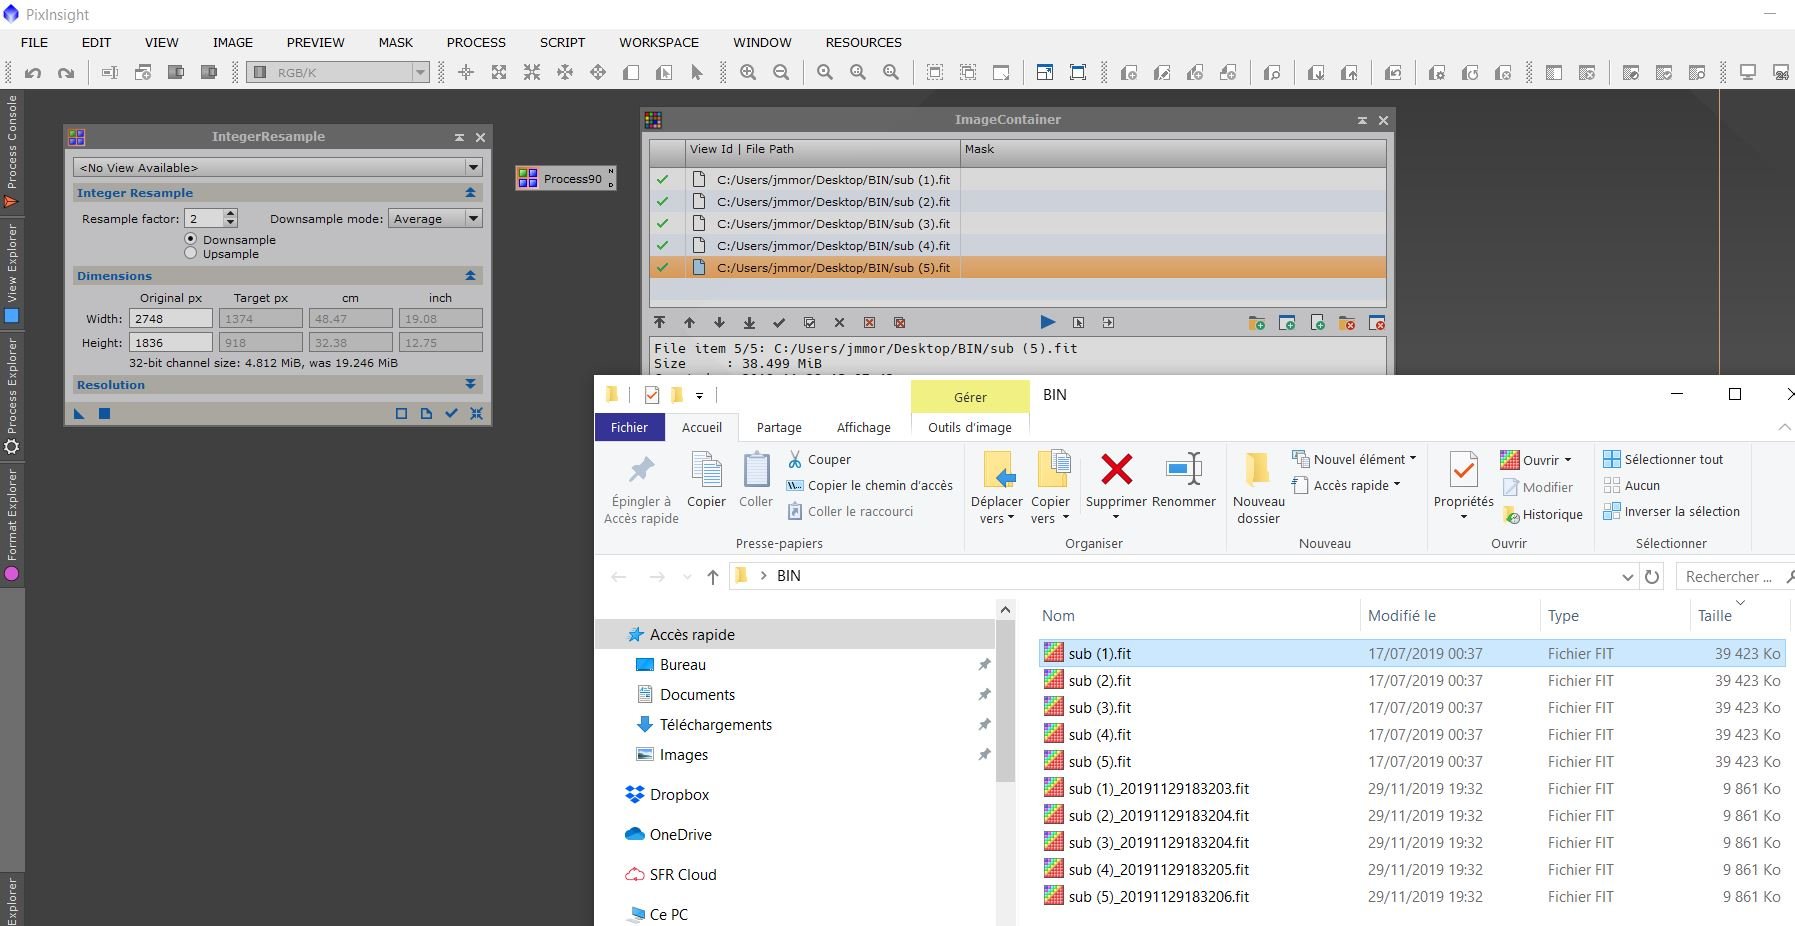The height and width of the screenshot is (926, 1795).
Task: Open the PROCESS menu
Action: [476, 42]
